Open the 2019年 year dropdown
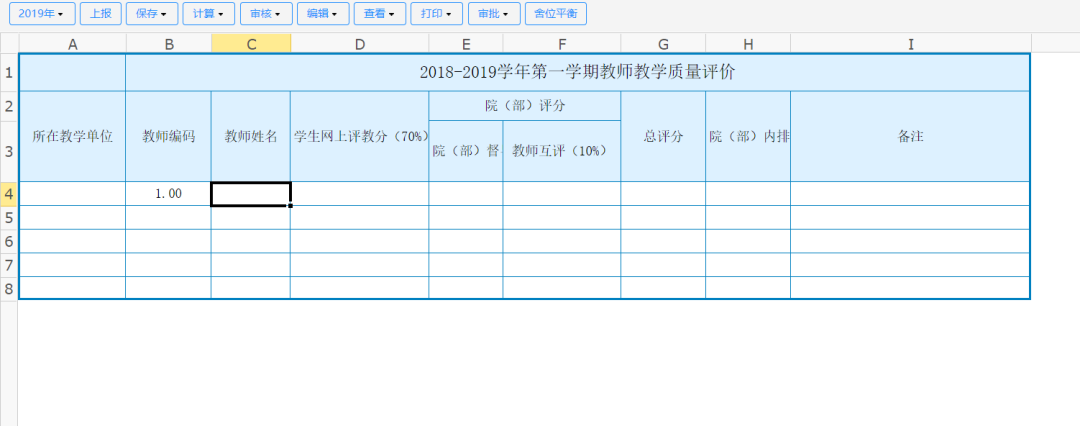The height and width of the screenshot is (426, 1080). click(41, 14)
